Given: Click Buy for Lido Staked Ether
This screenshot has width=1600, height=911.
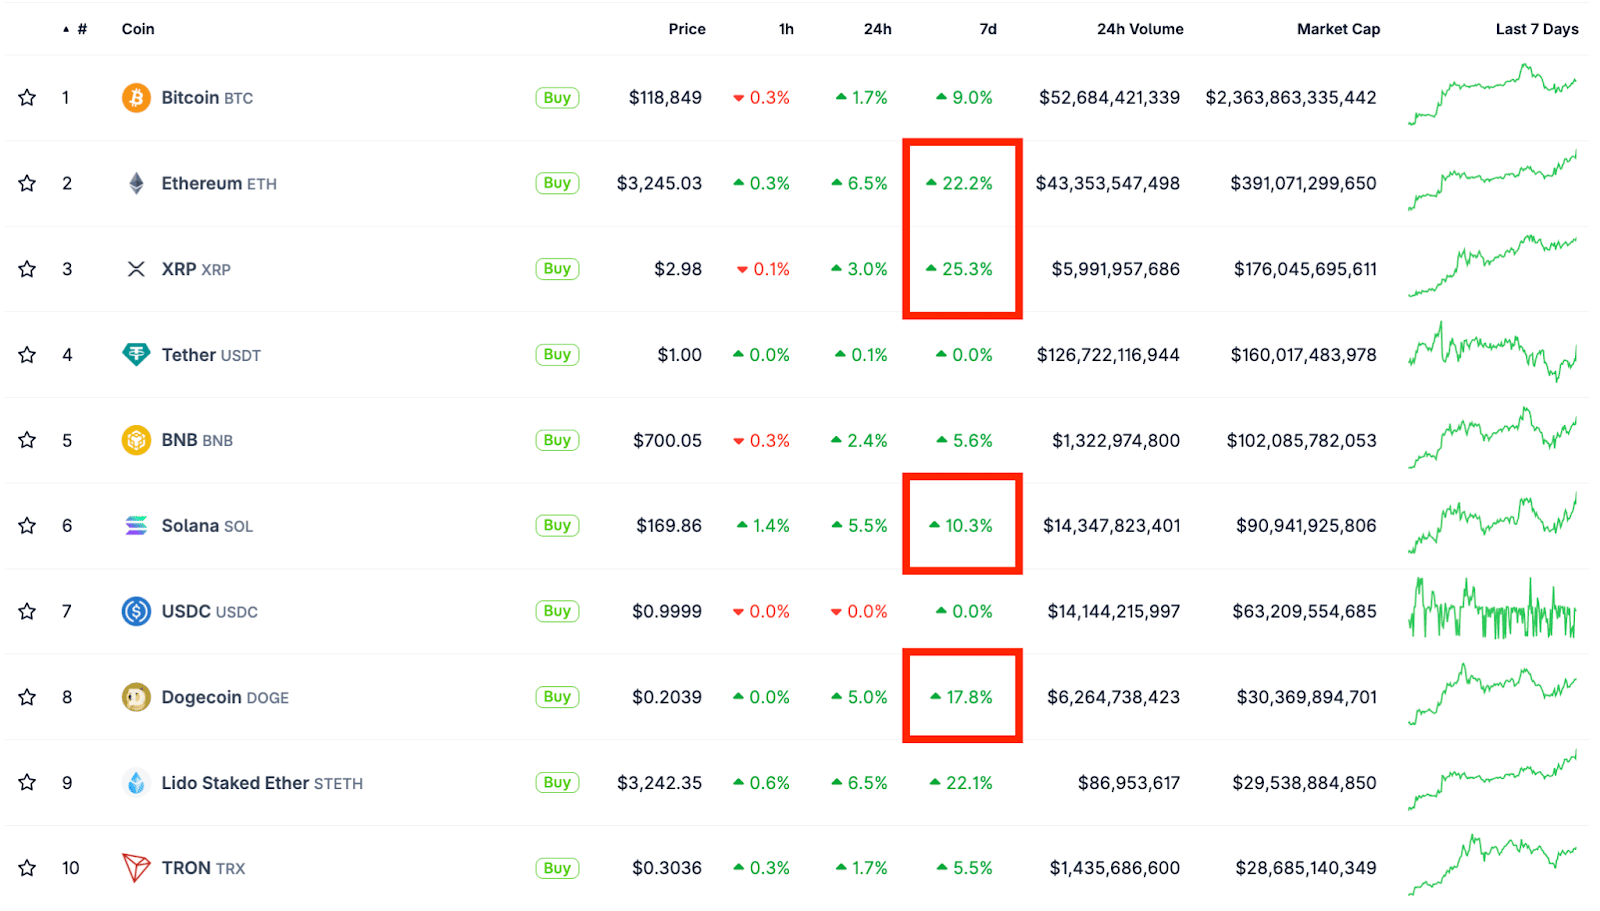Looking at the screenshot, I should pos(557,782).
